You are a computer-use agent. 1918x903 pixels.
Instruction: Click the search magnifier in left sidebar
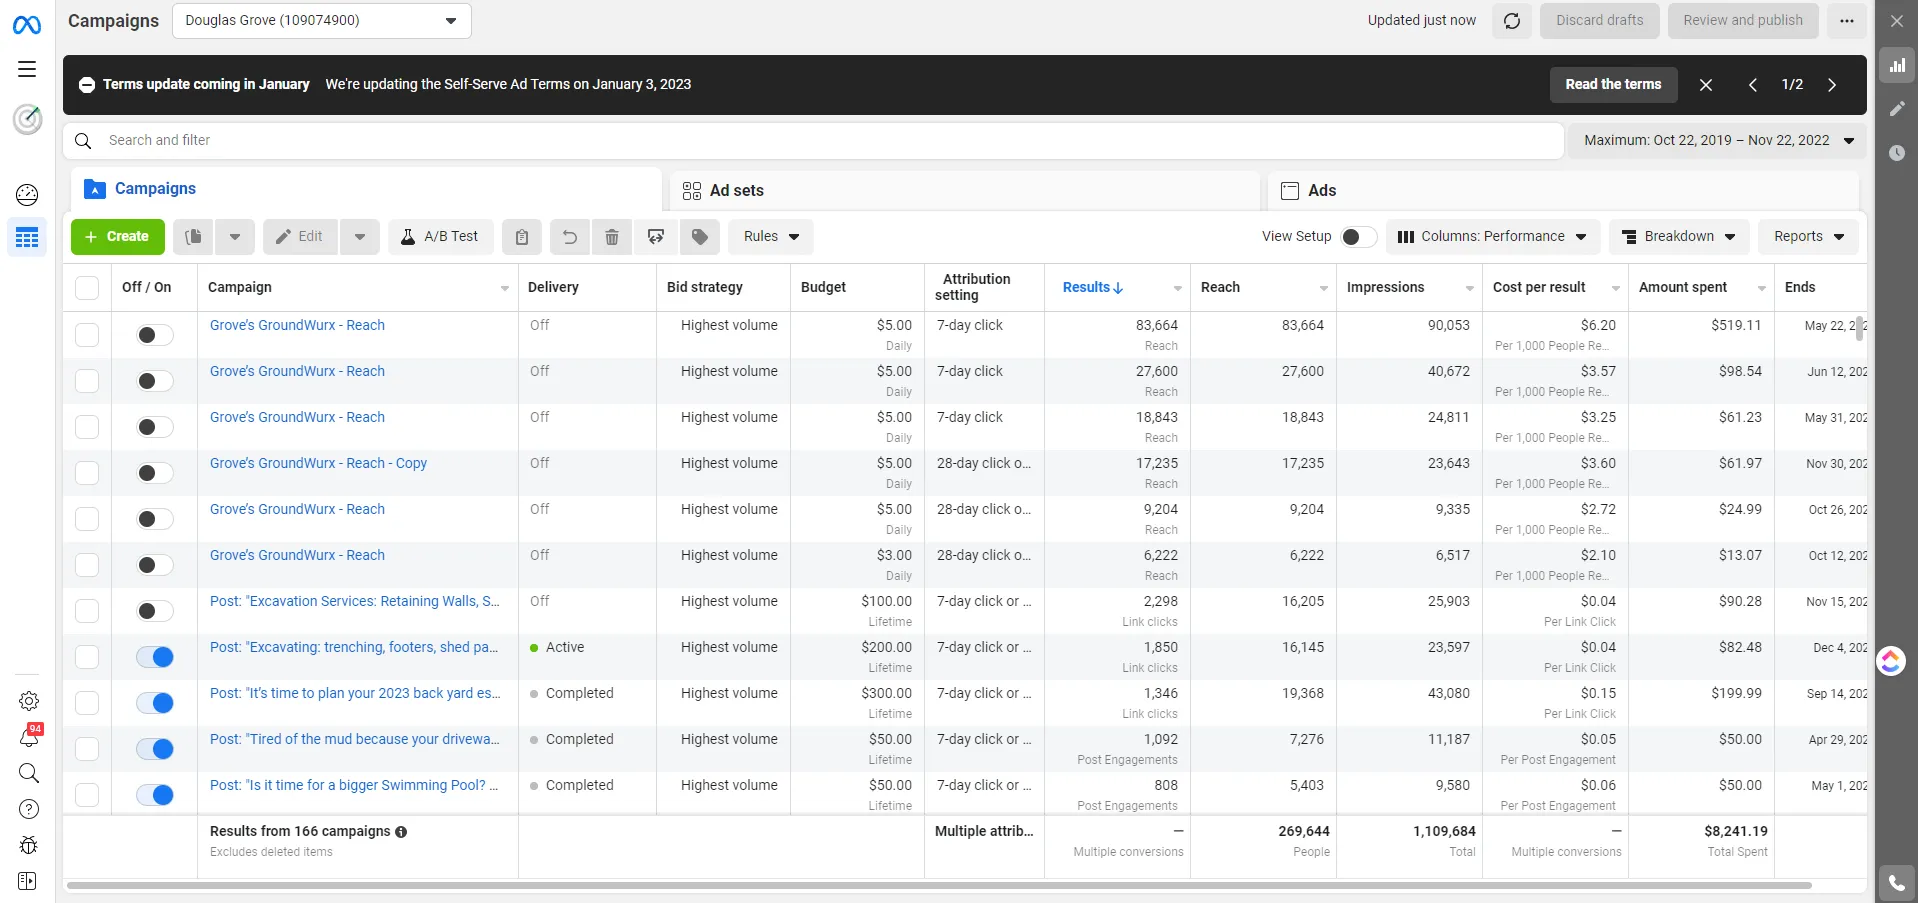tap(29, 773)
